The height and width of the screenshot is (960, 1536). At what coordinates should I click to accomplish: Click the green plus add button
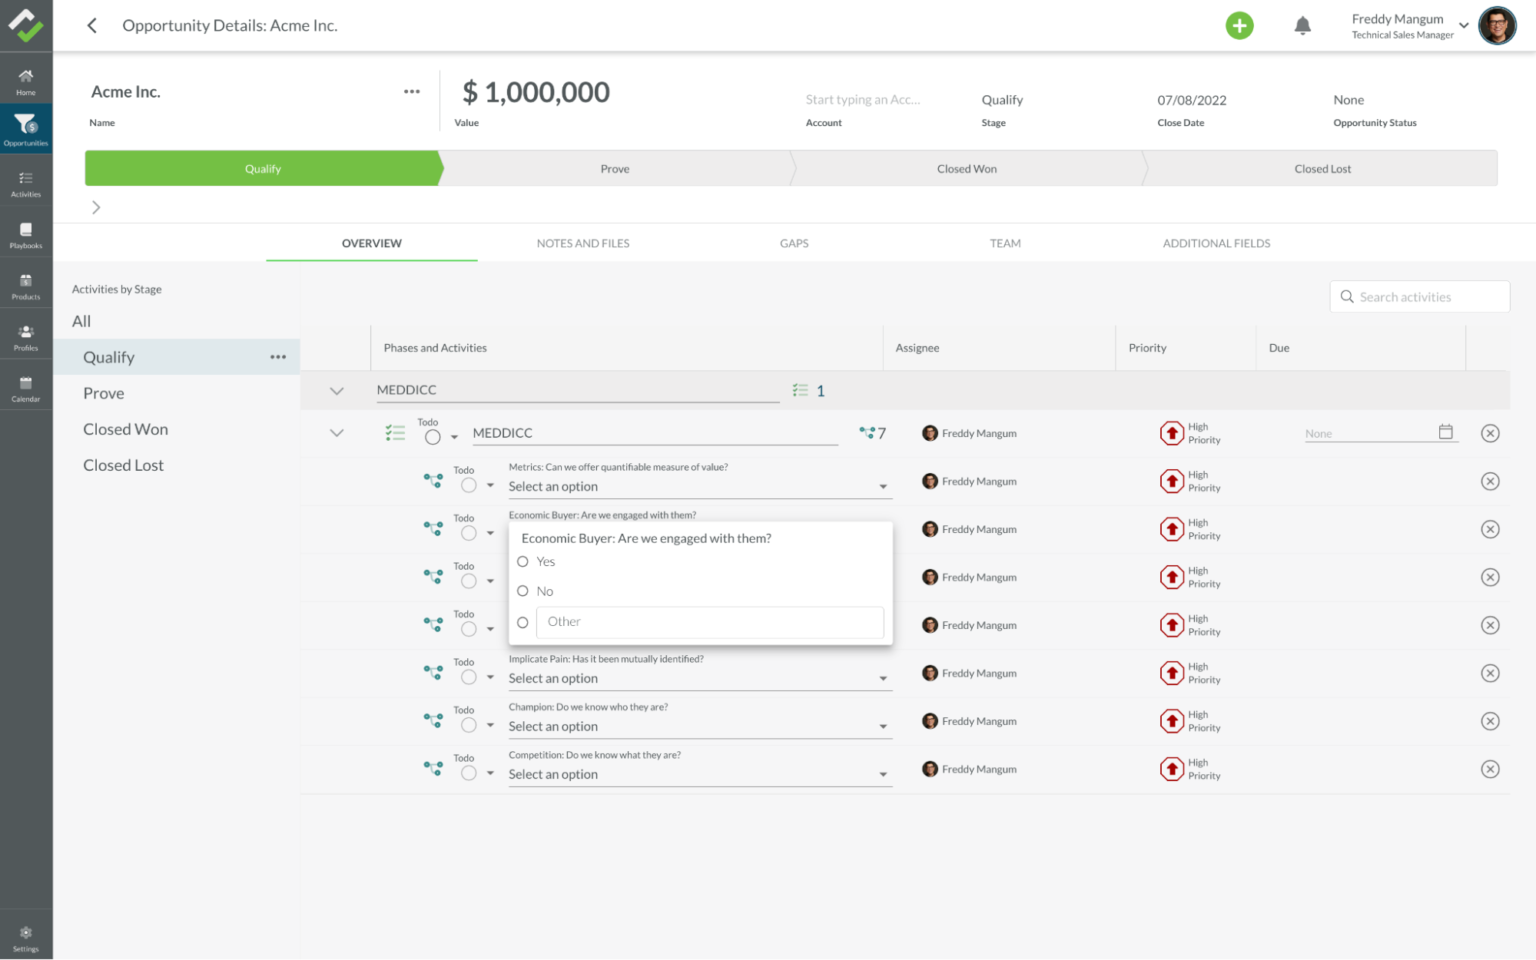1239,26
